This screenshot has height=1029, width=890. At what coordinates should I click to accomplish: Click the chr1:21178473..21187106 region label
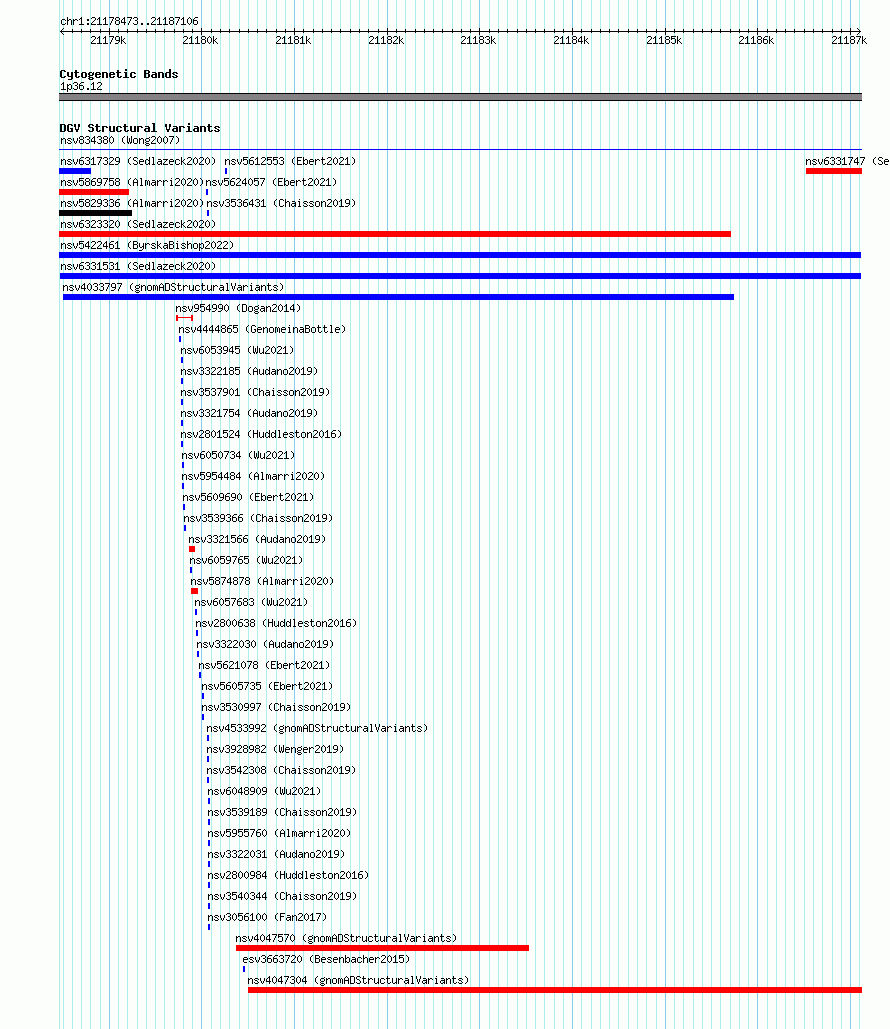coord(129,21)
